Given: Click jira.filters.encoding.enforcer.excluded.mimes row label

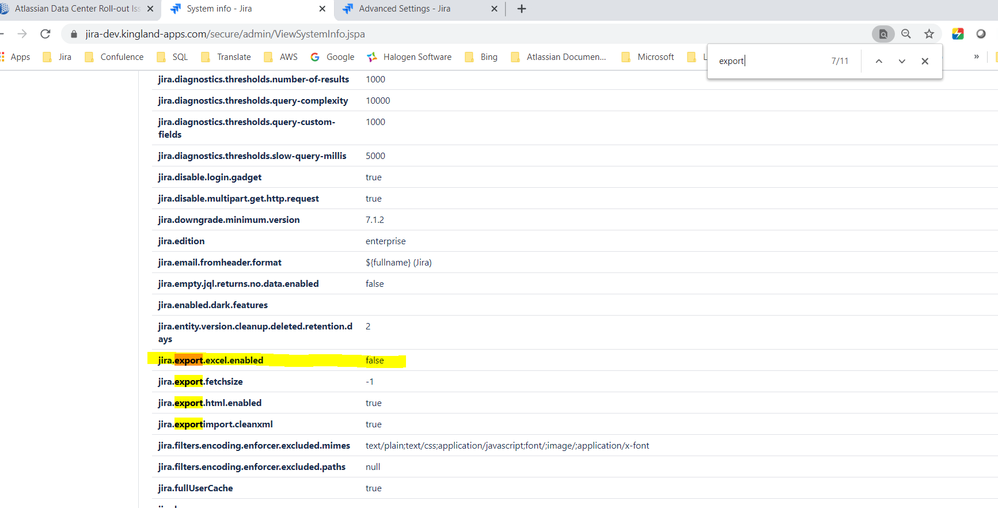Looking at the screenshot, I should click(253, 446).
